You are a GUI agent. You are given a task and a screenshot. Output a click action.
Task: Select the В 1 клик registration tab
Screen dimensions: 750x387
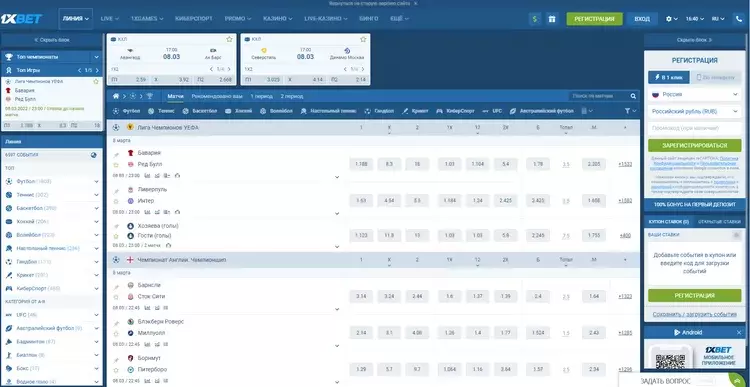[669, 77]
